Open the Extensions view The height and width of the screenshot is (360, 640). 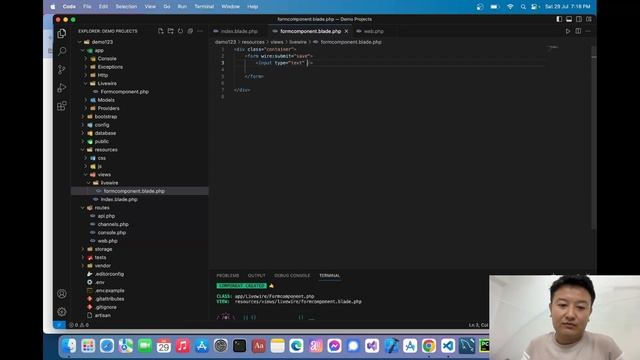click(62, 106)
